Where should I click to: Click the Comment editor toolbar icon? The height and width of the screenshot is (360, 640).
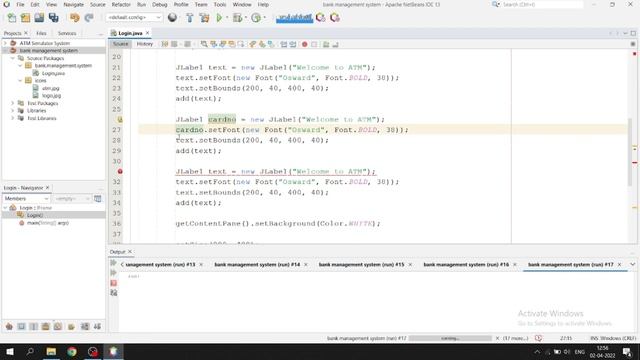[326, 44]
